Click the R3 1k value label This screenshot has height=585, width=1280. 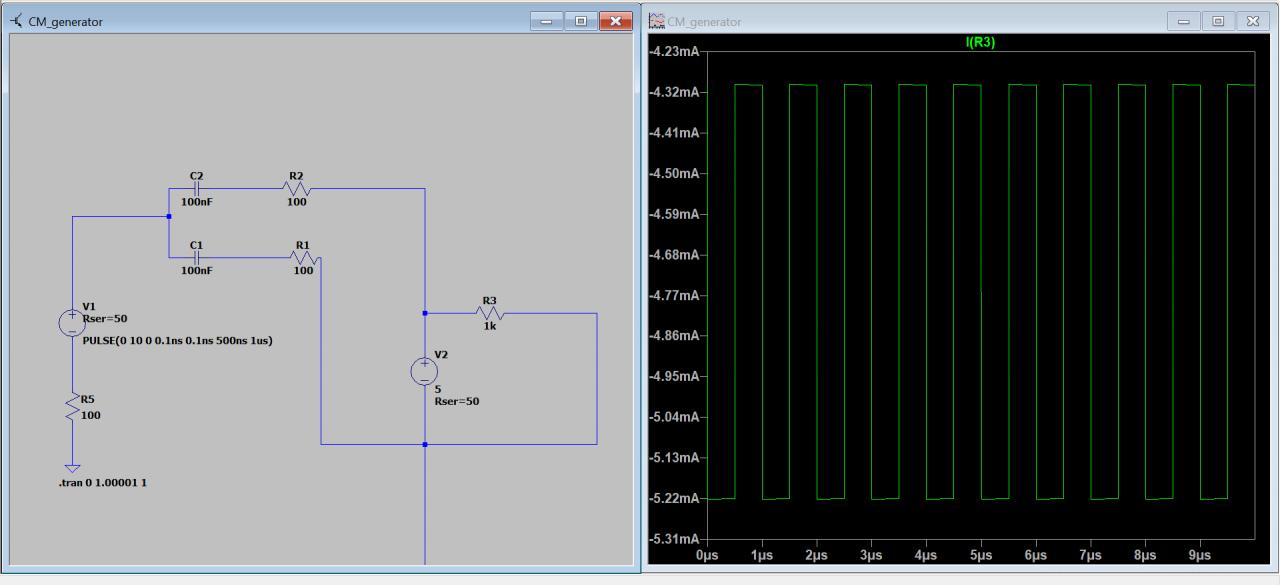(490, 326)
